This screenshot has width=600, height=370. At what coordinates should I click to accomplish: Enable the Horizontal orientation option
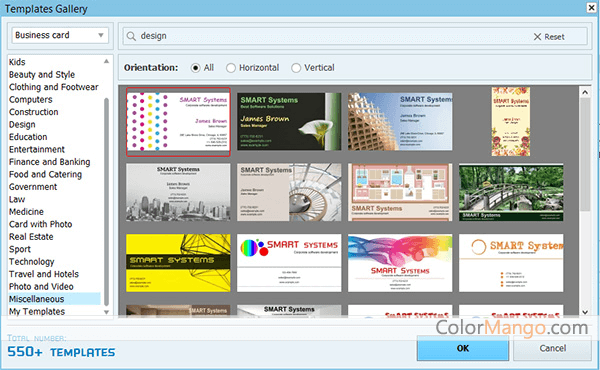pos(231,68)
